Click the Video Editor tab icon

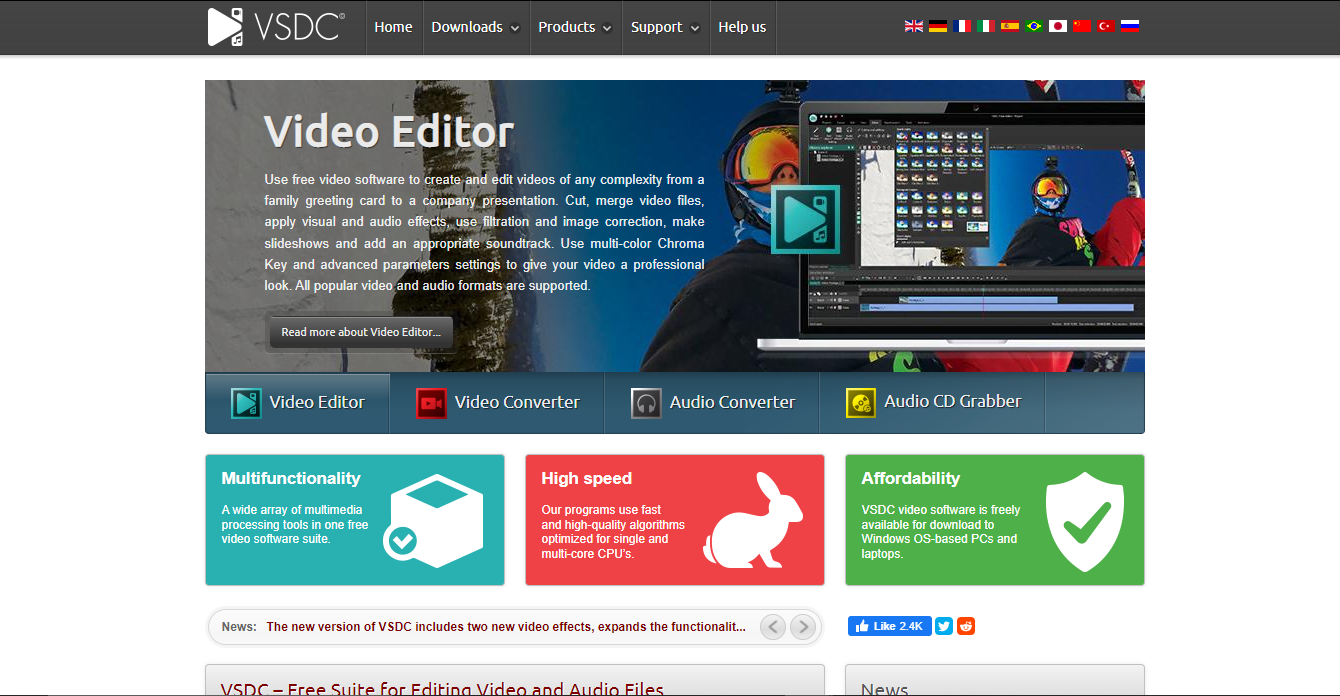(x=246, y=402)
